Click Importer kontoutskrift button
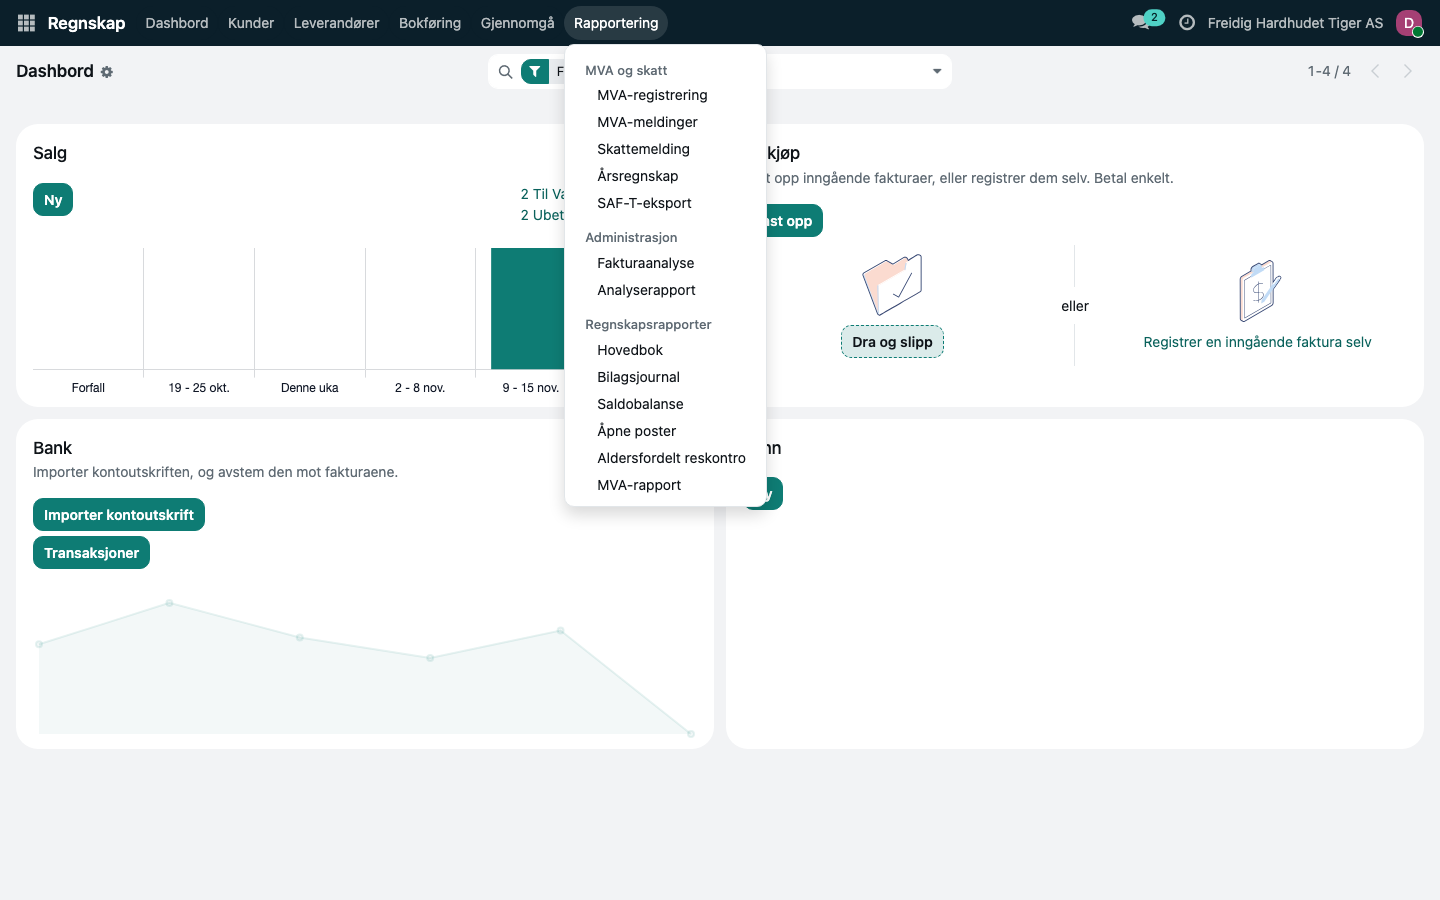 (119, 515)
